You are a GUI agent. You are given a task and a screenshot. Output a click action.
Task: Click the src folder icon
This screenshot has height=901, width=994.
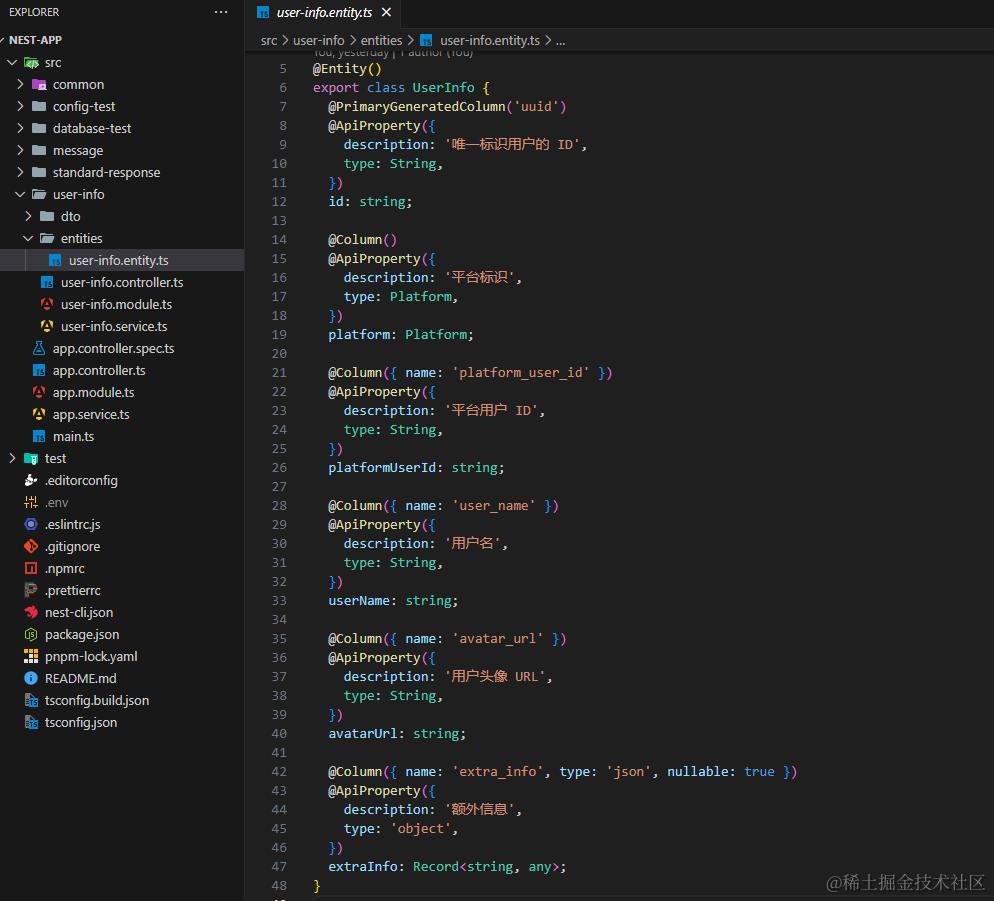[x=31, y=62]
